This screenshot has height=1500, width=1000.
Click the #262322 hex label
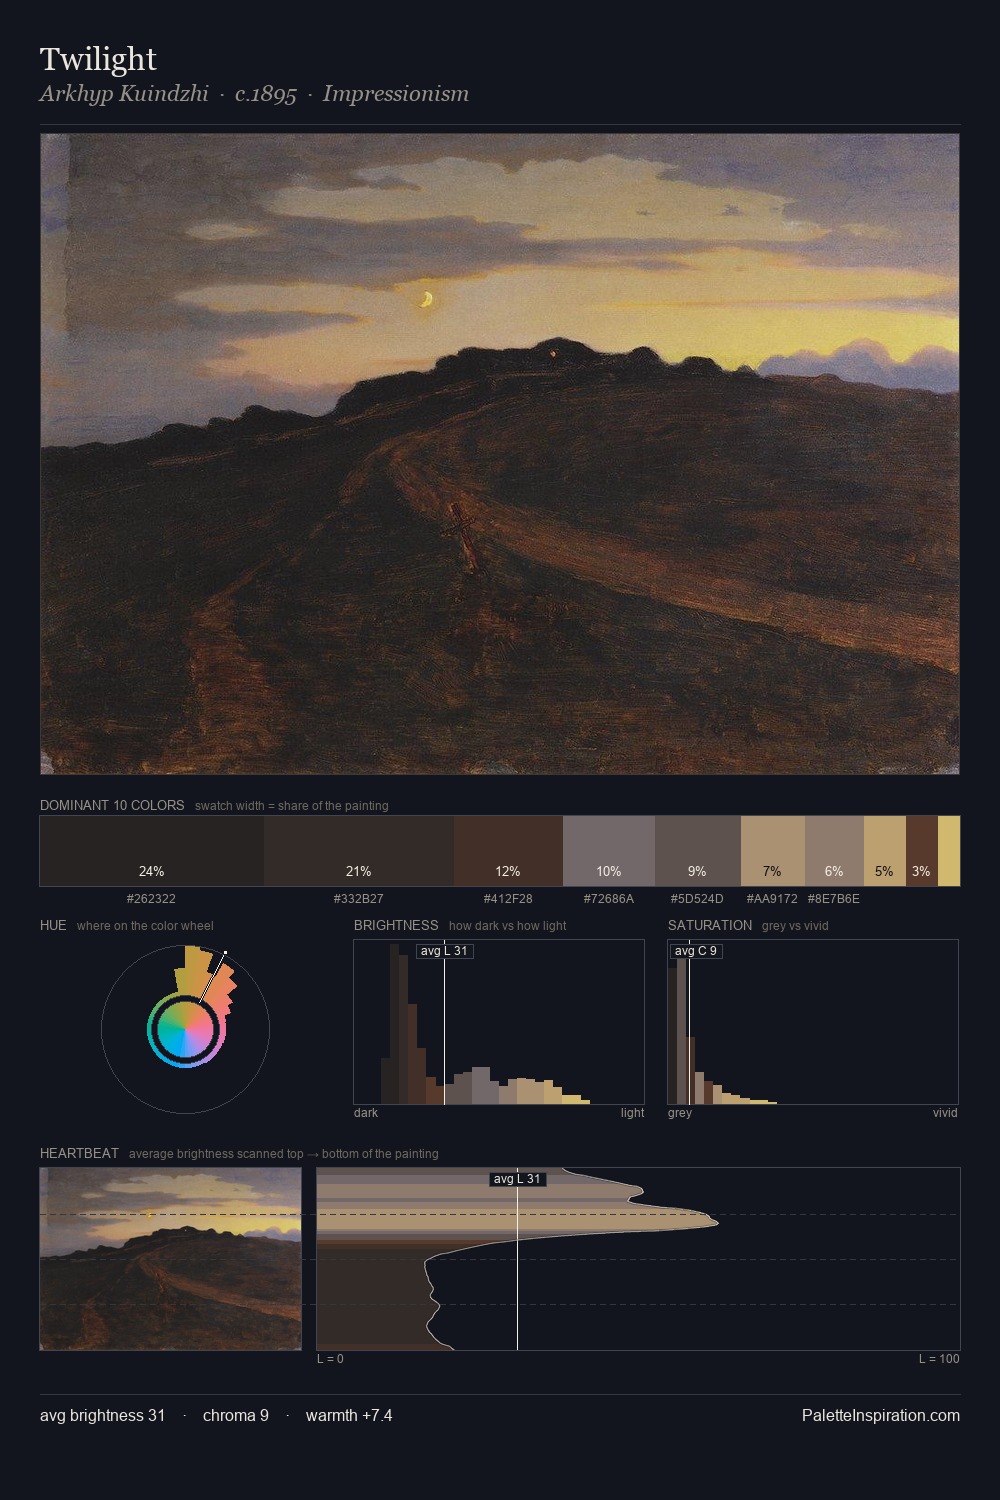coord(151,899)
